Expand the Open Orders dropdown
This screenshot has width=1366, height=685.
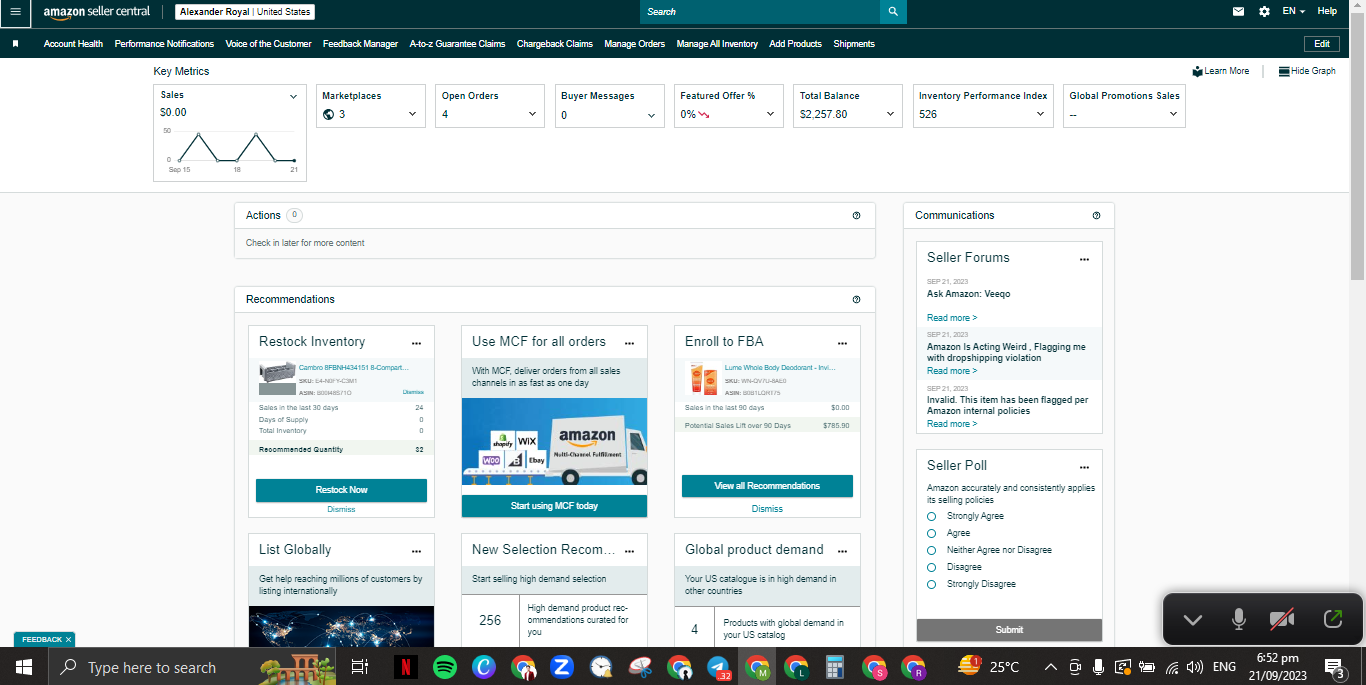point(532,114)
